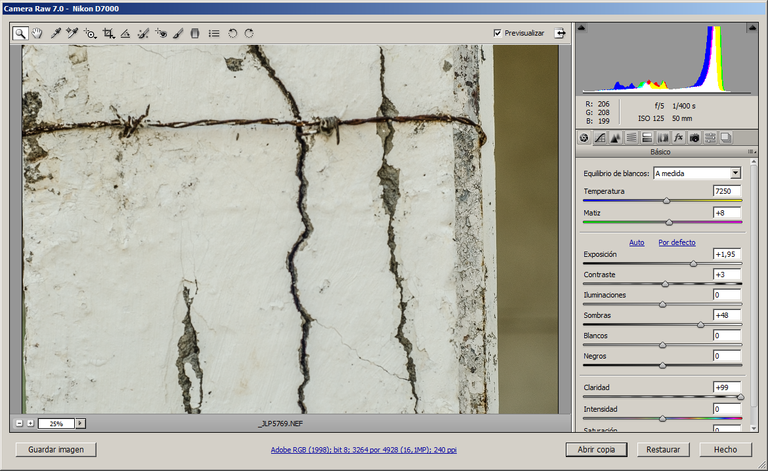This screenshot has width=768, height=471.
Task: Click the Guardar imagen button
Action: click(x=56, y=449)
